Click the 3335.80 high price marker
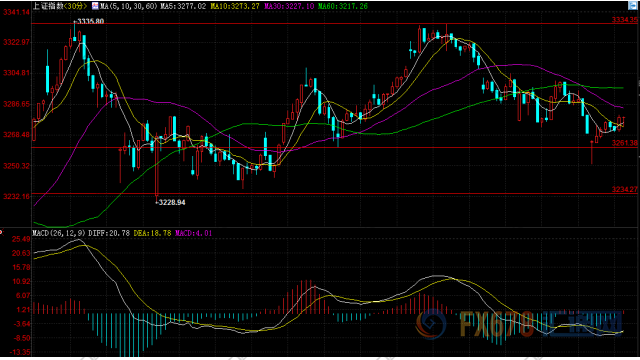The width and height of the screenshot is (640, 360). pos(89,21)
